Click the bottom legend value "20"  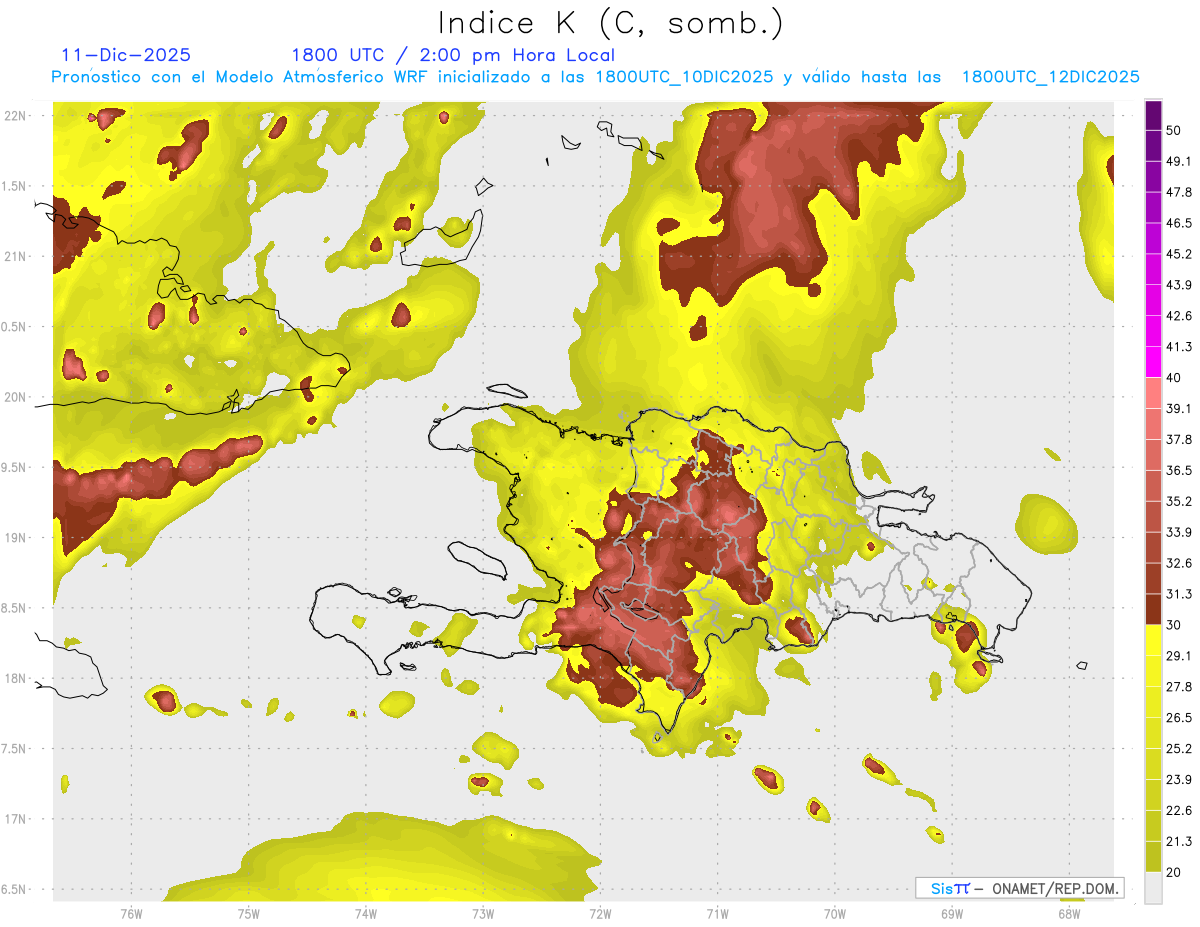[1175, 873]
